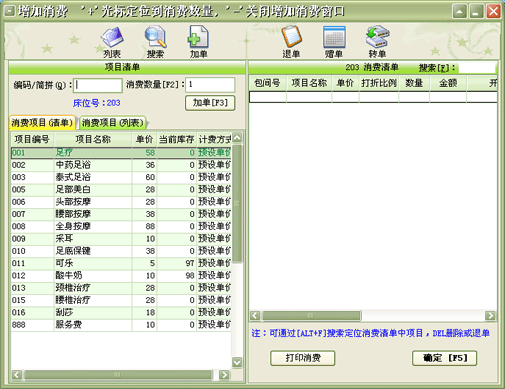
Task: Click the 消费数量 quantity field
Action: pyautogui.click(x=210, y=85)
